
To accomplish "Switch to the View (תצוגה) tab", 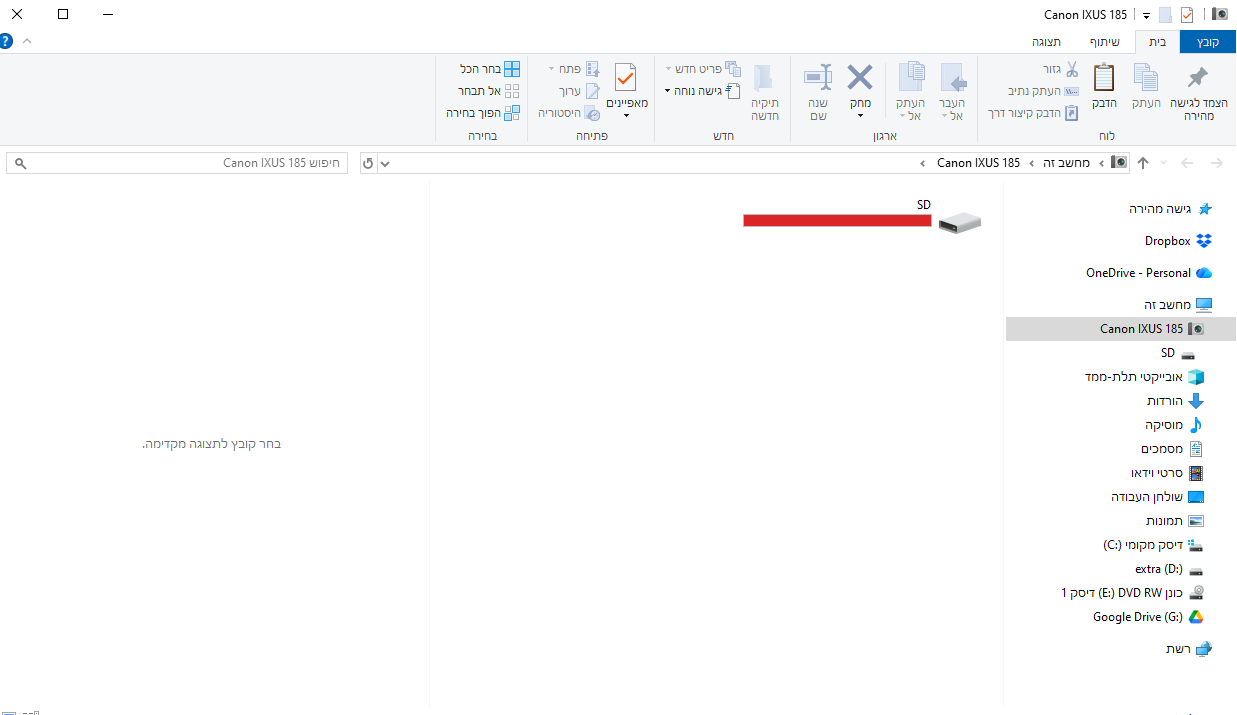I will 1047,42.
